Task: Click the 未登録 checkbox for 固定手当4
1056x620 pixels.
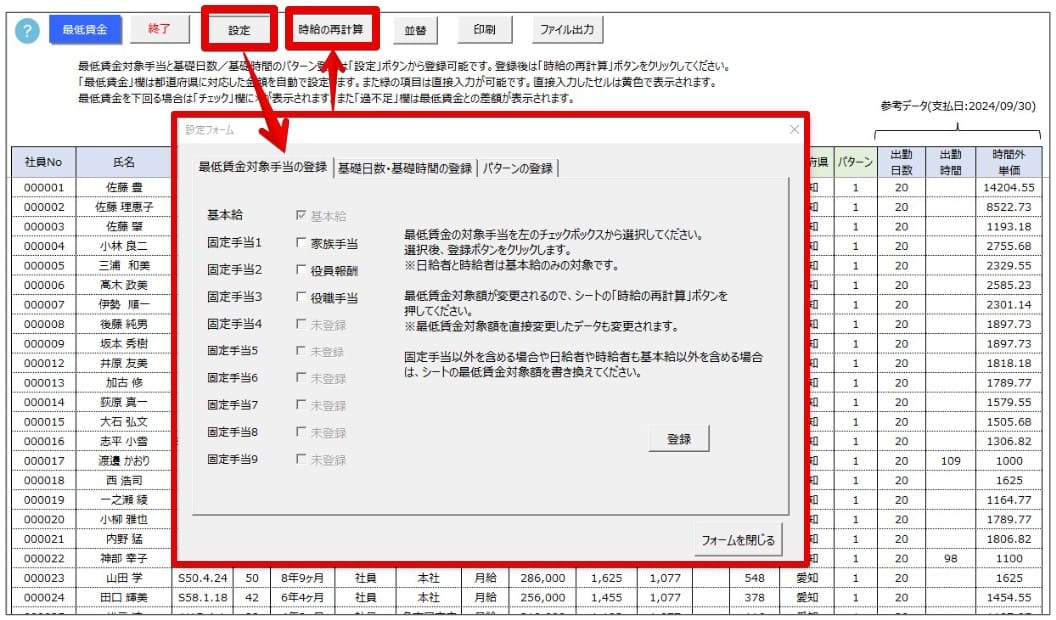Action: coord(301,324)
